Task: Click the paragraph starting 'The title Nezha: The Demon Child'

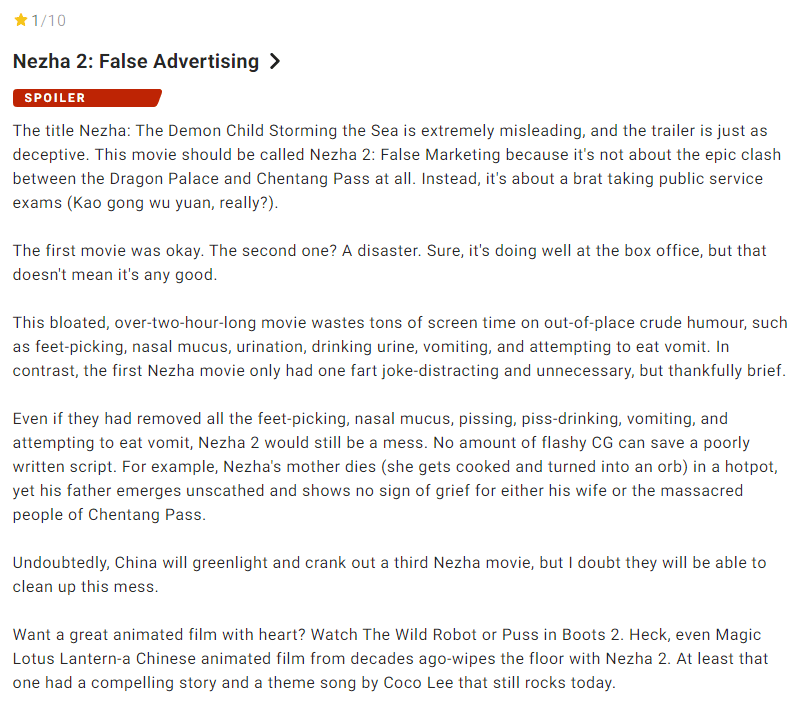Action: [x=397, y=167]
